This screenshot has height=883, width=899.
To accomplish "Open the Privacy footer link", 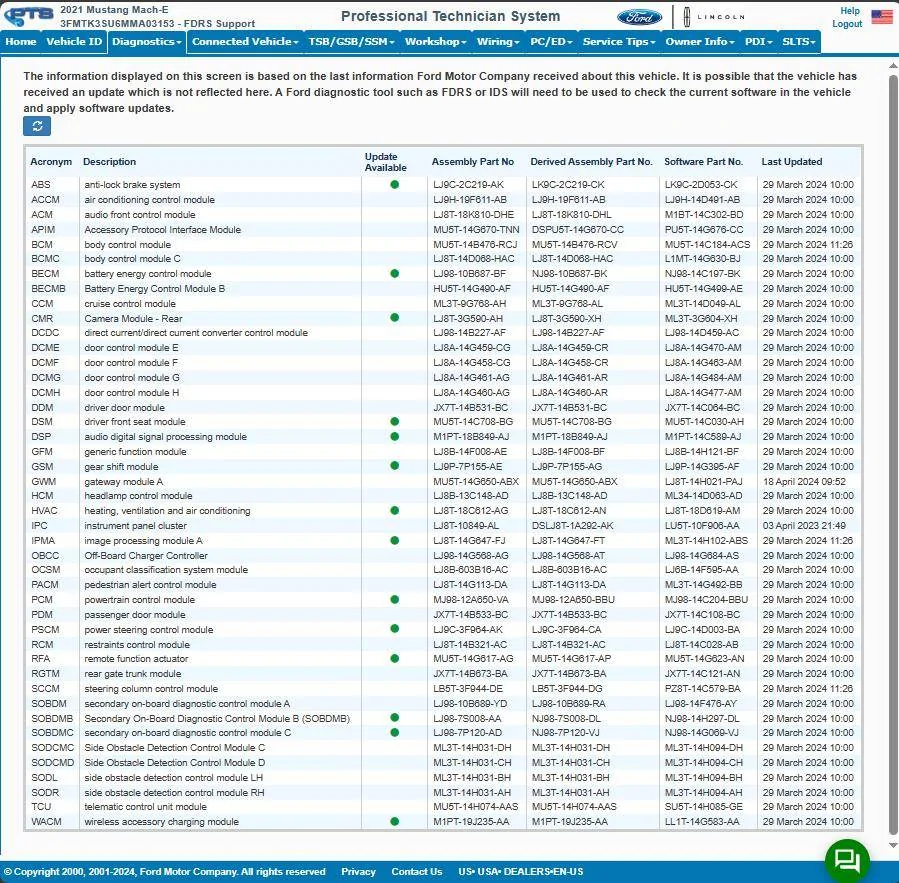I will [x=358, y=872].
